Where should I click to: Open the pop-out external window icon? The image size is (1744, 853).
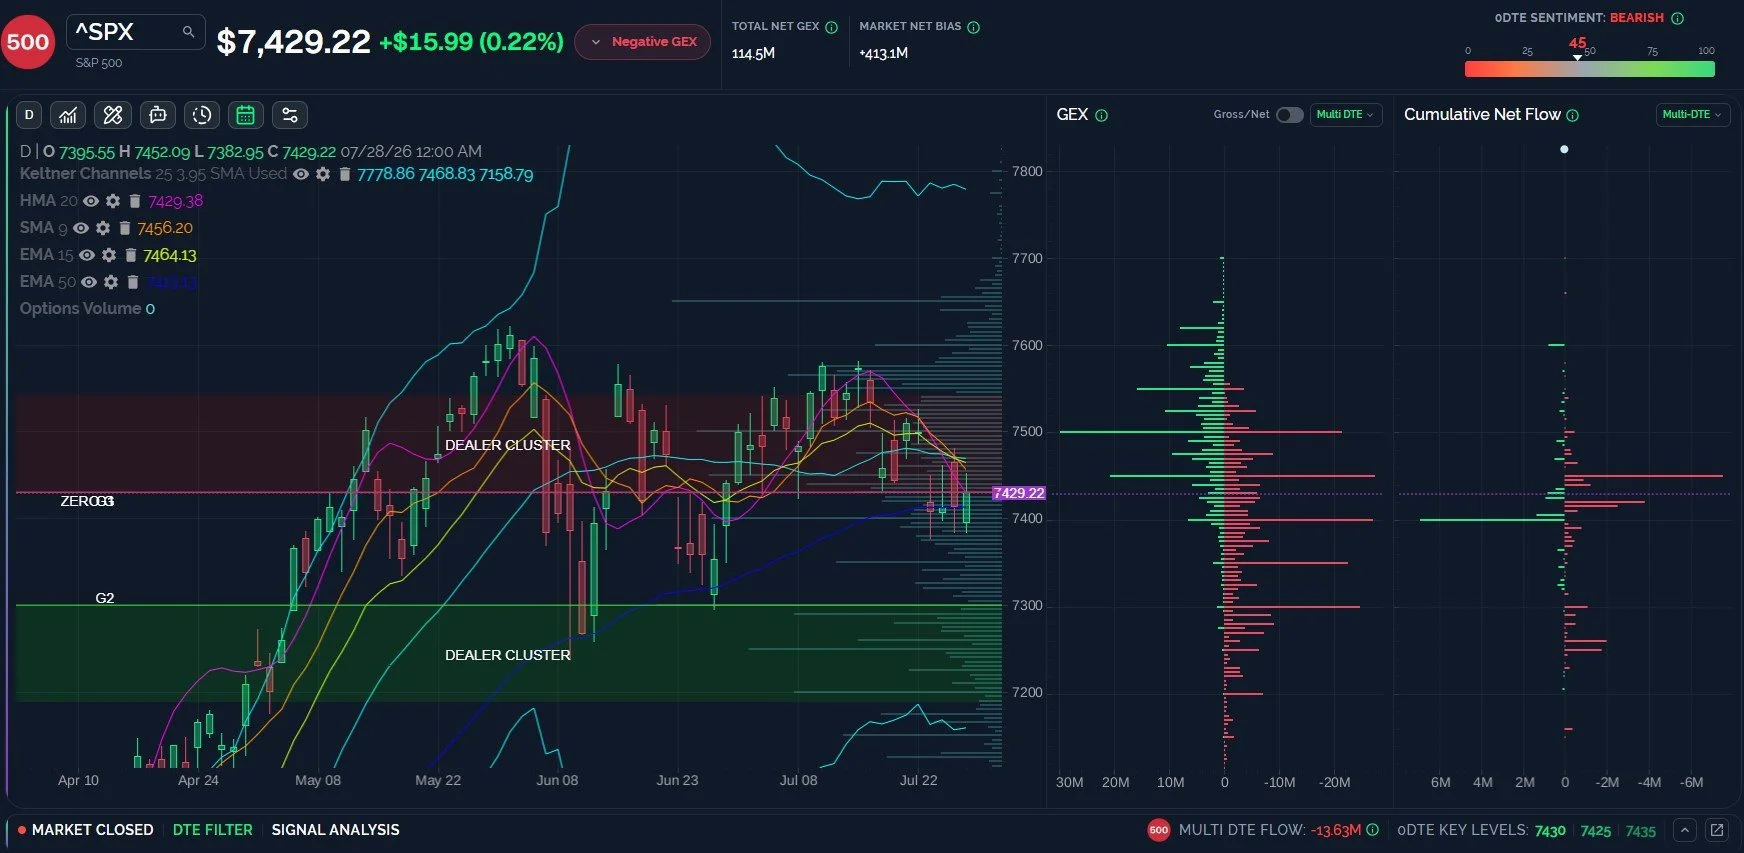1717,830
